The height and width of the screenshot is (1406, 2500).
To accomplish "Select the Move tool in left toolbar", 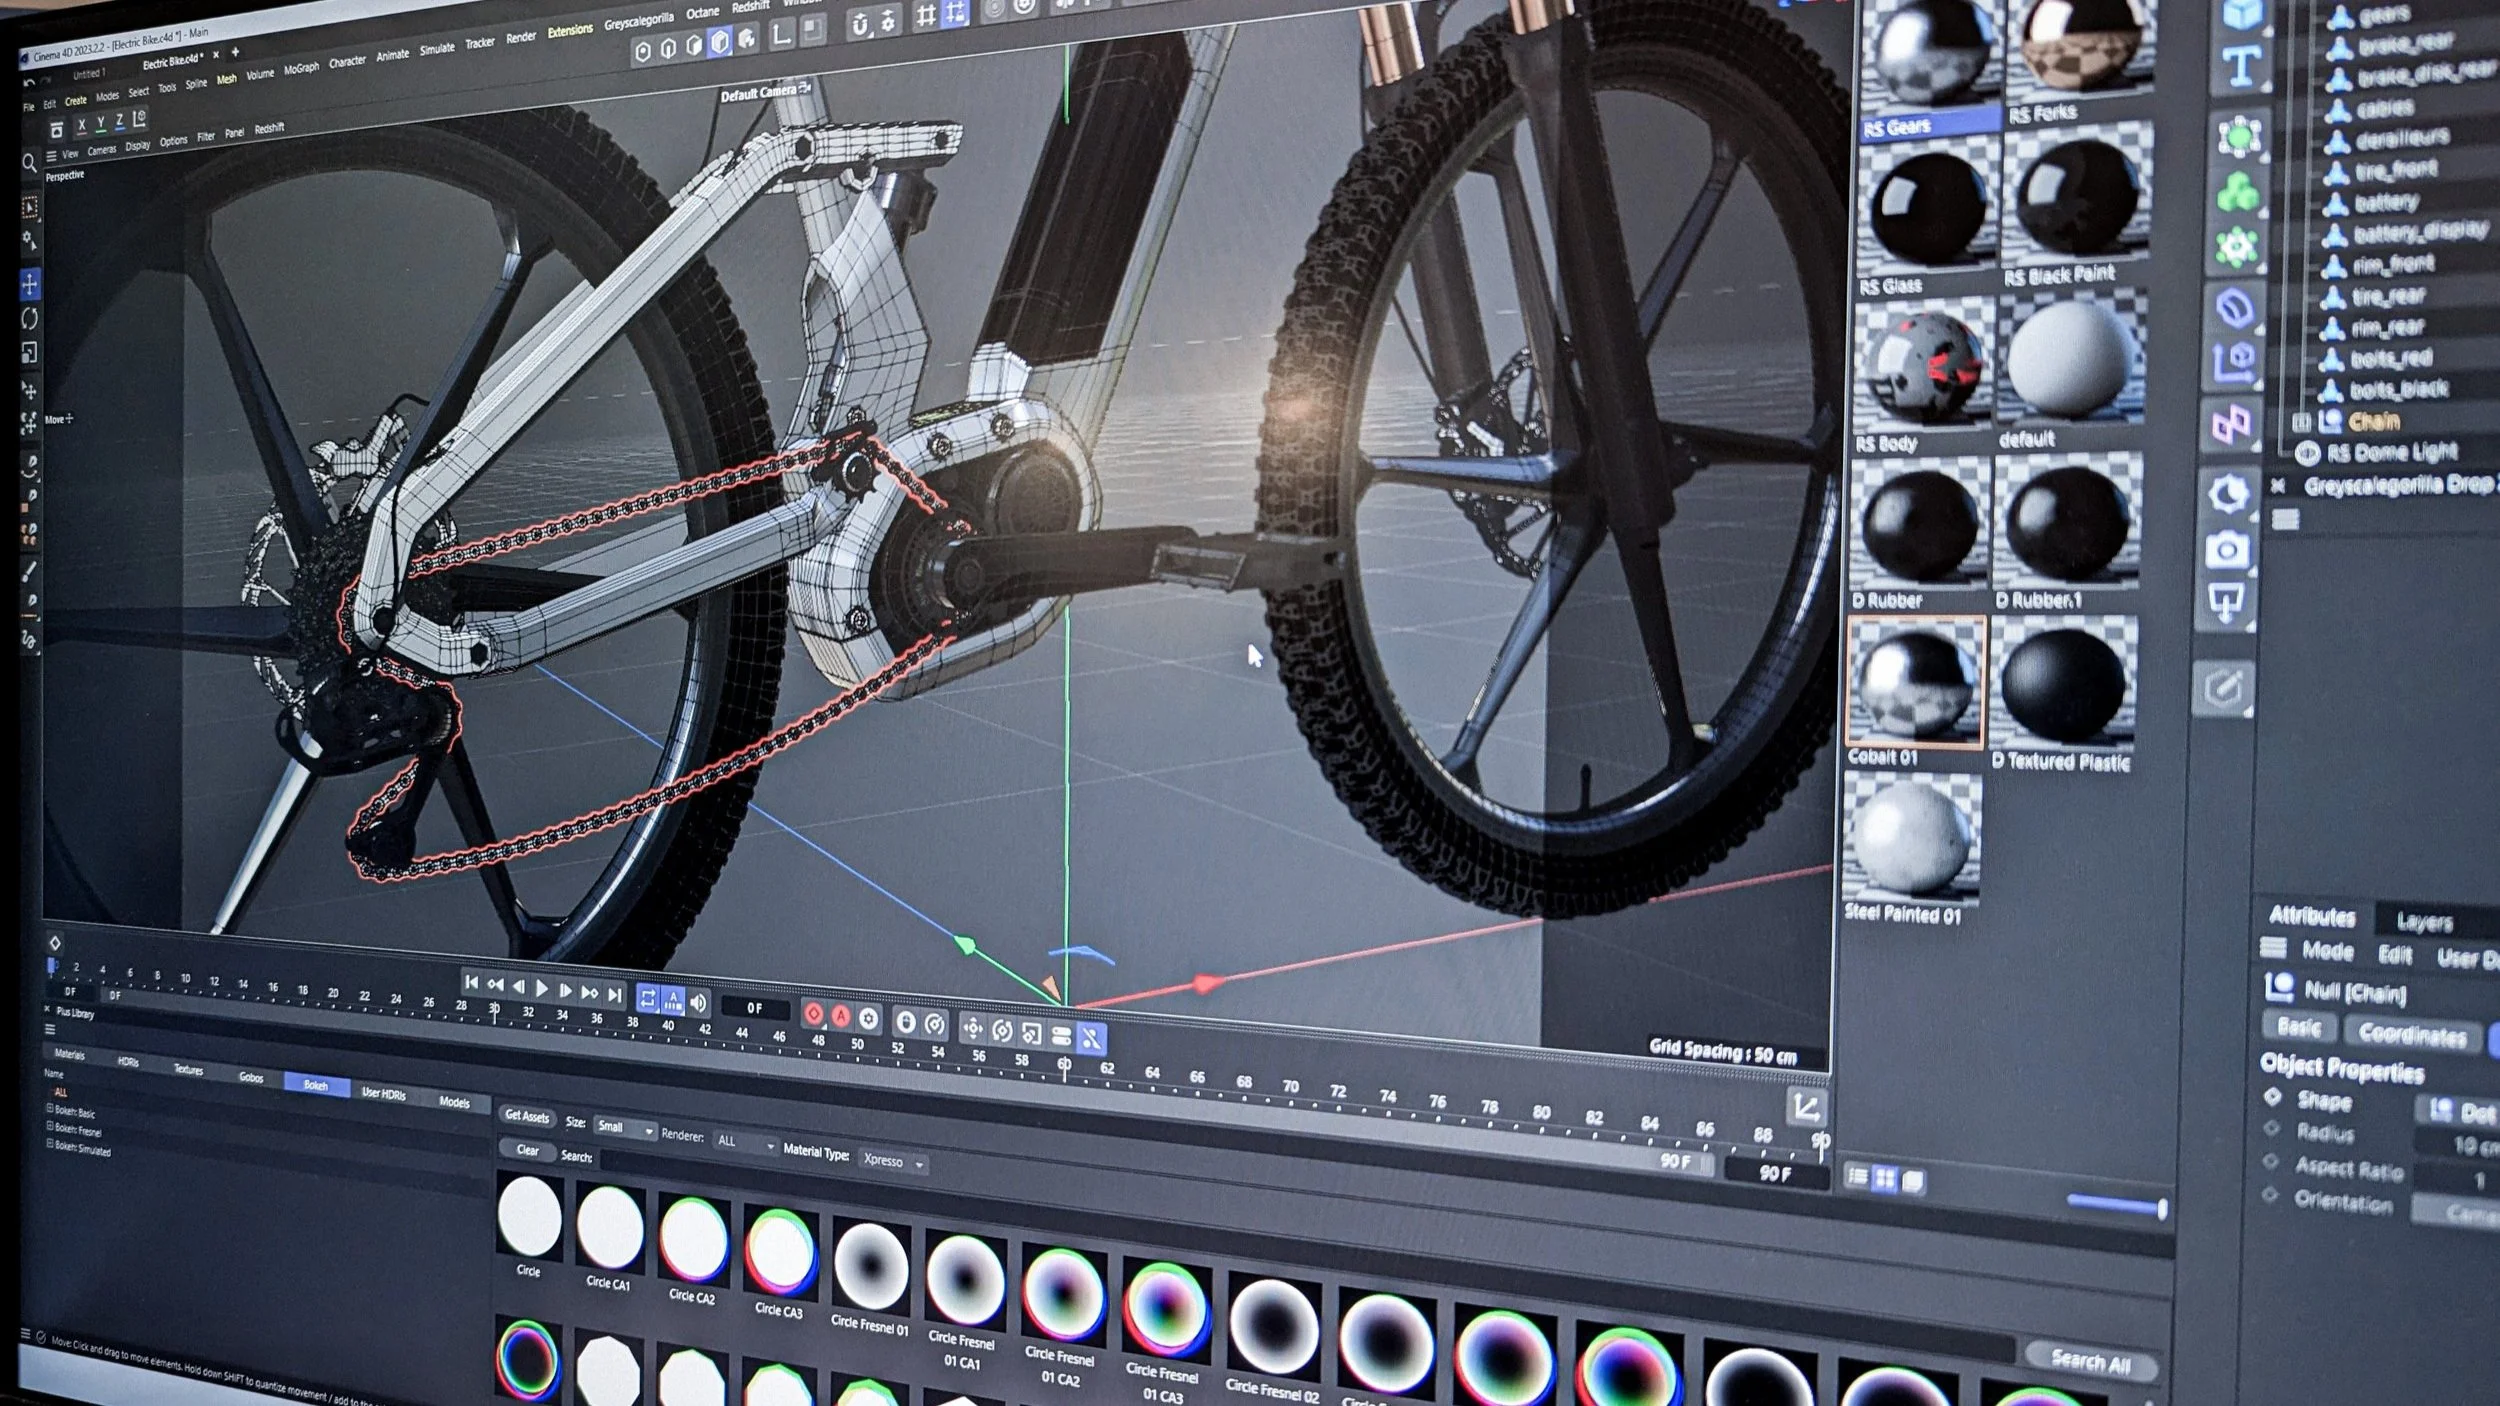I will 30,285.
